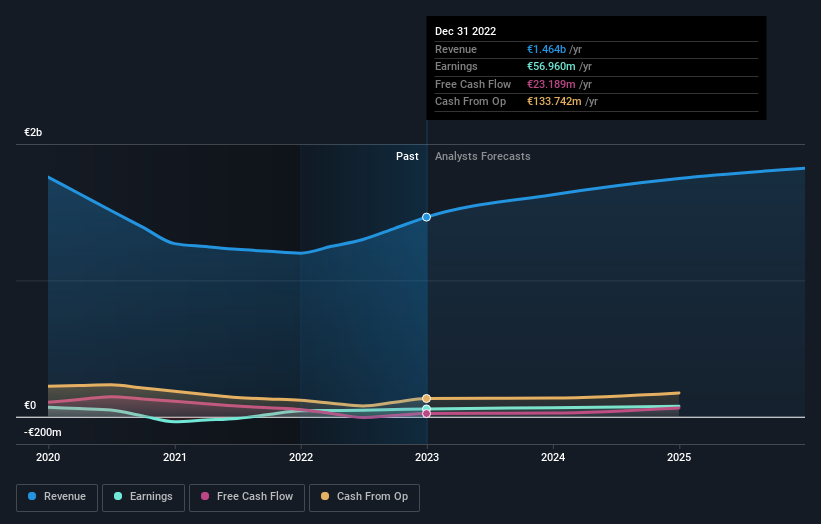Click the pink Free Cash Flow data point

tap(426, 414)
